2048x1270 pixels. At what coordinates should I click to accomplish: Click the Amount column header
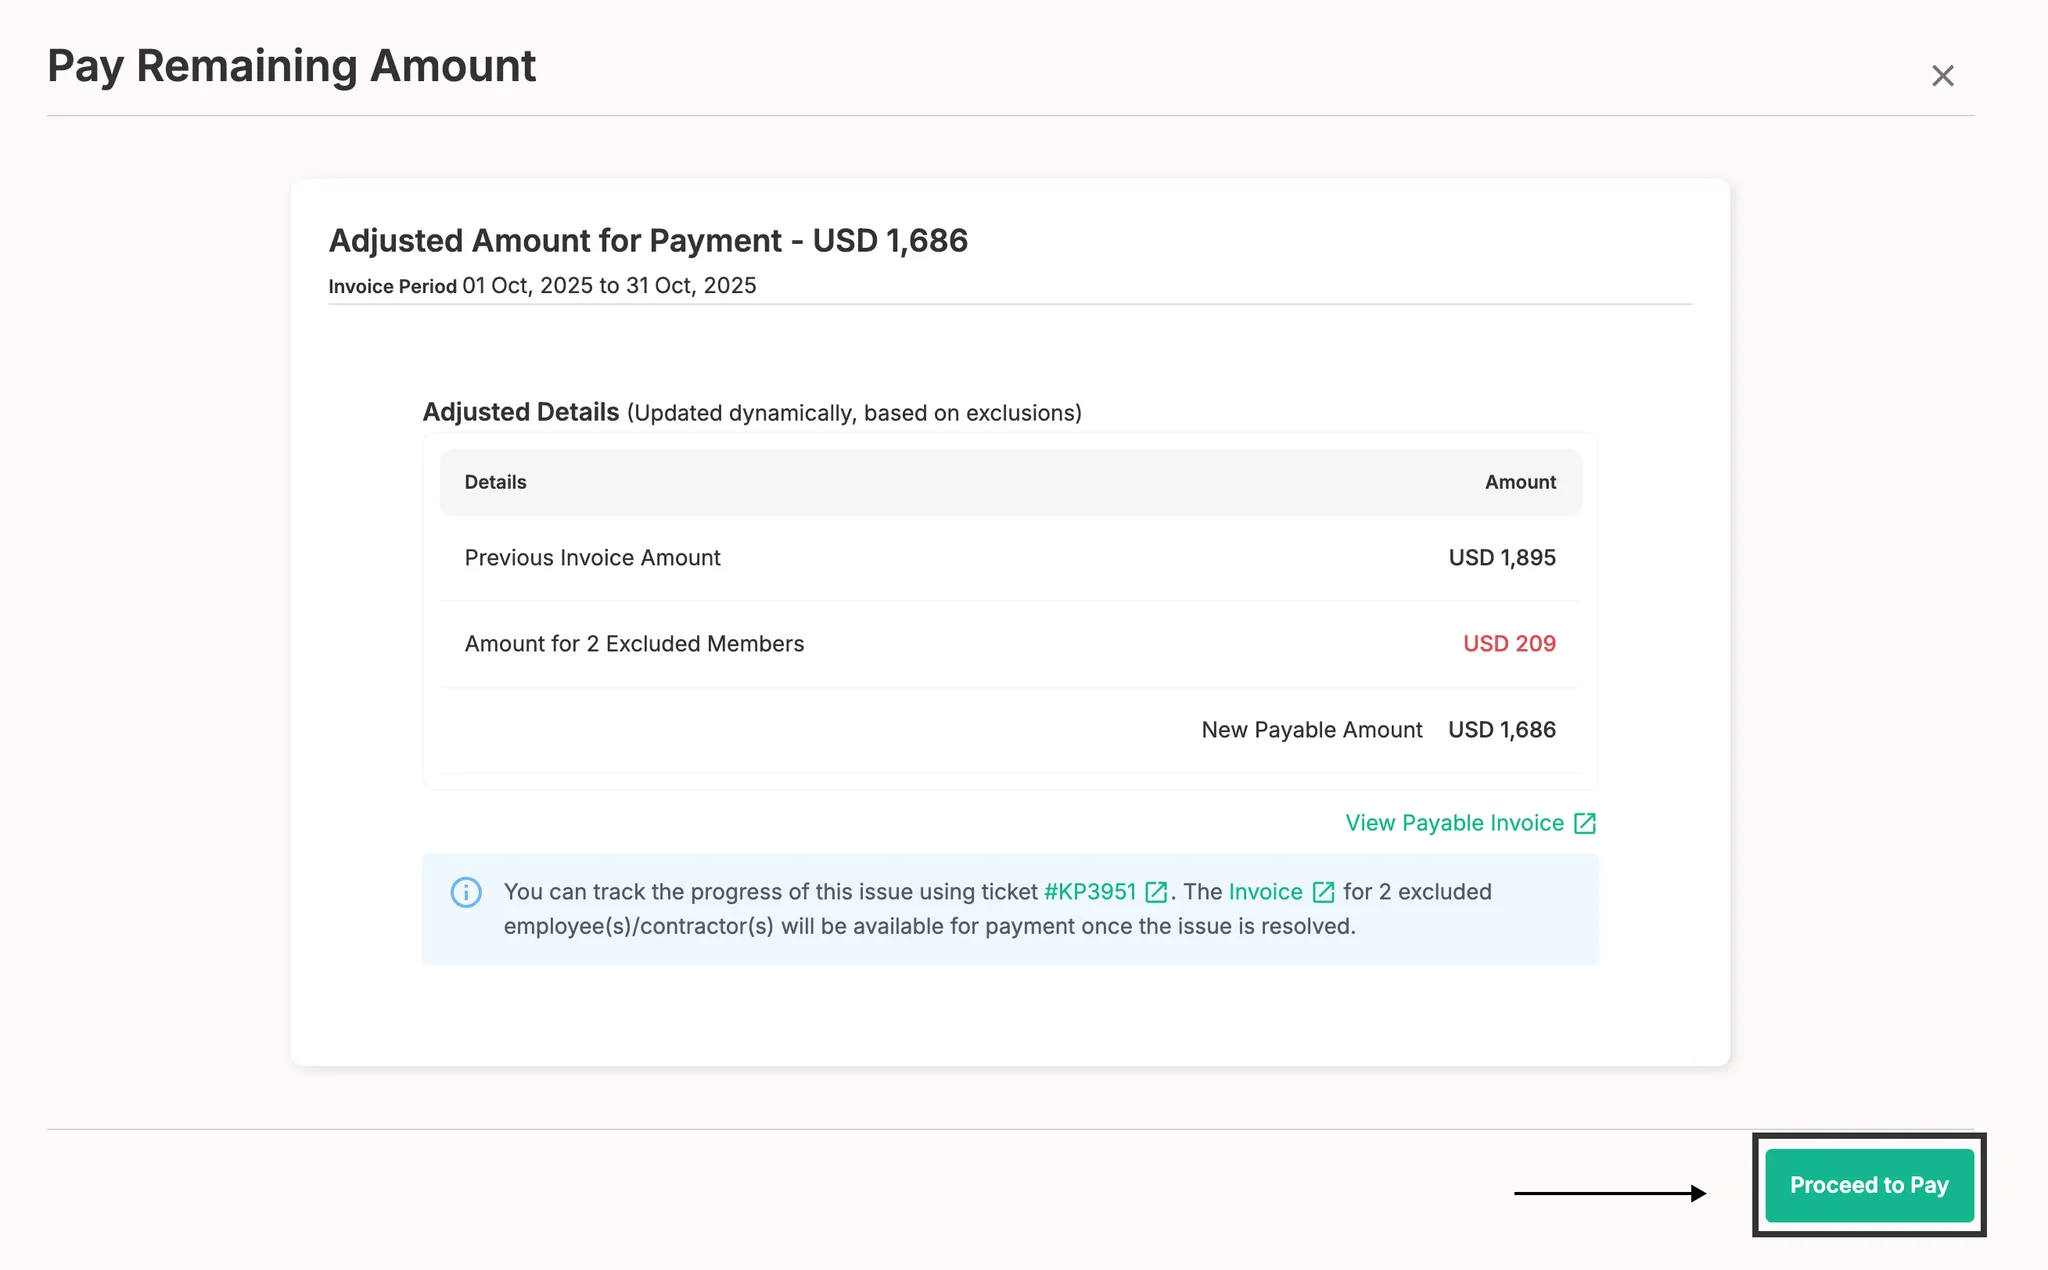(1520, 482)
